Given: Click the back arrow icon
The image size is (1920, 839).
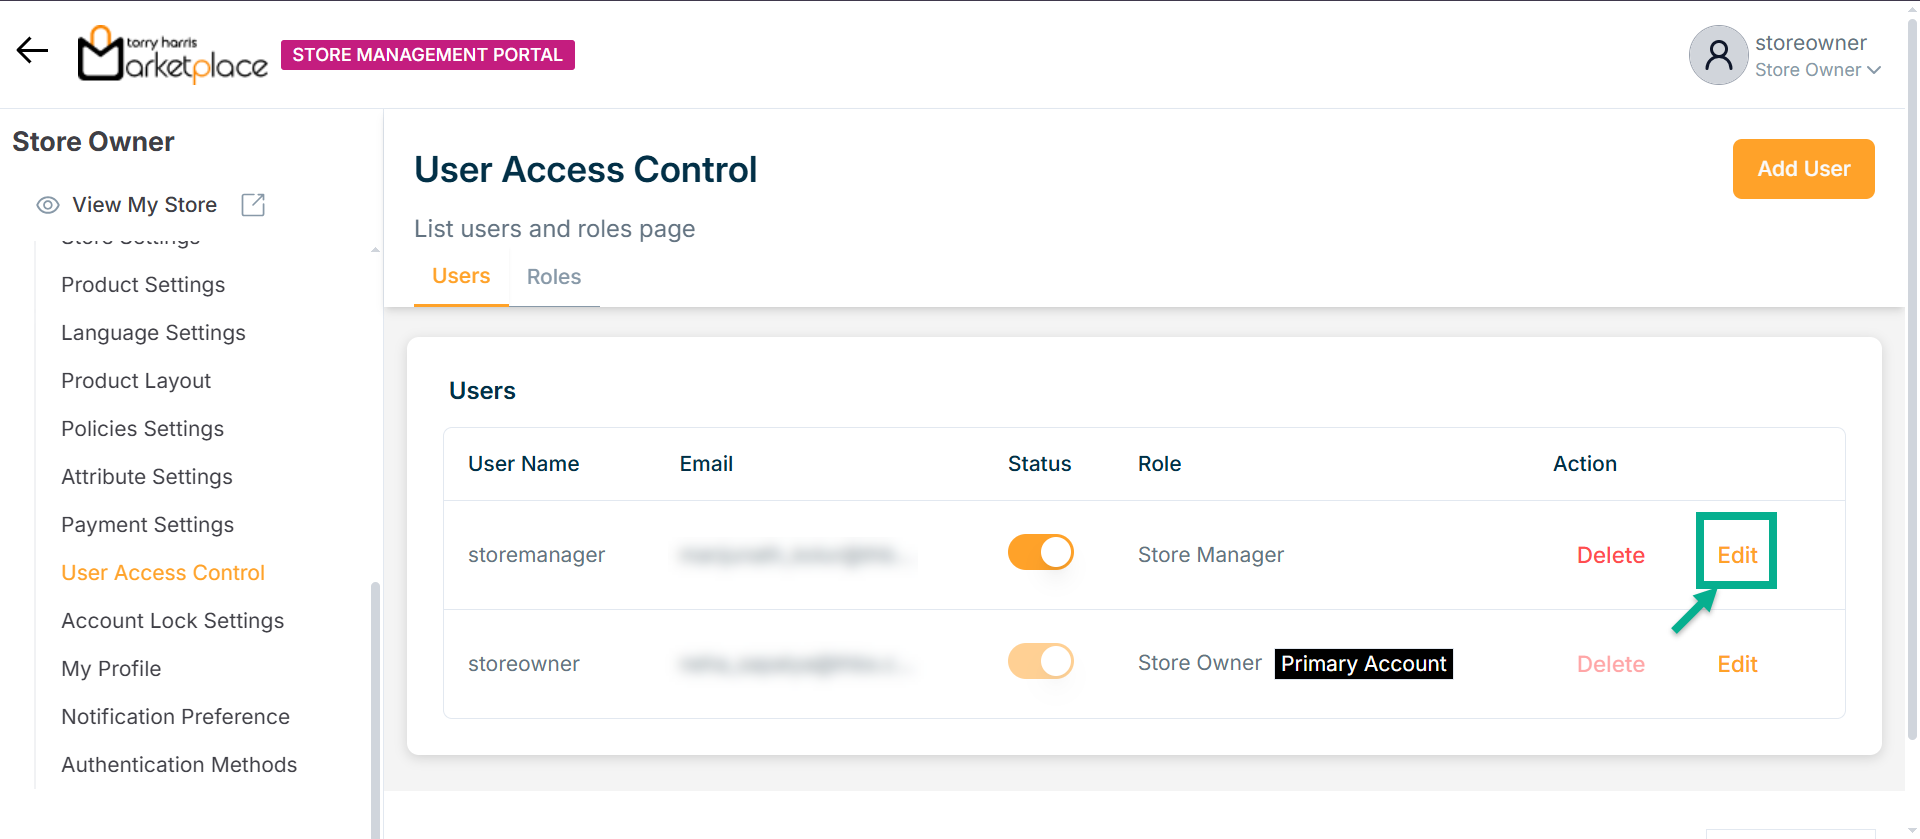Looking at the screenshot, I should point(32,50).
